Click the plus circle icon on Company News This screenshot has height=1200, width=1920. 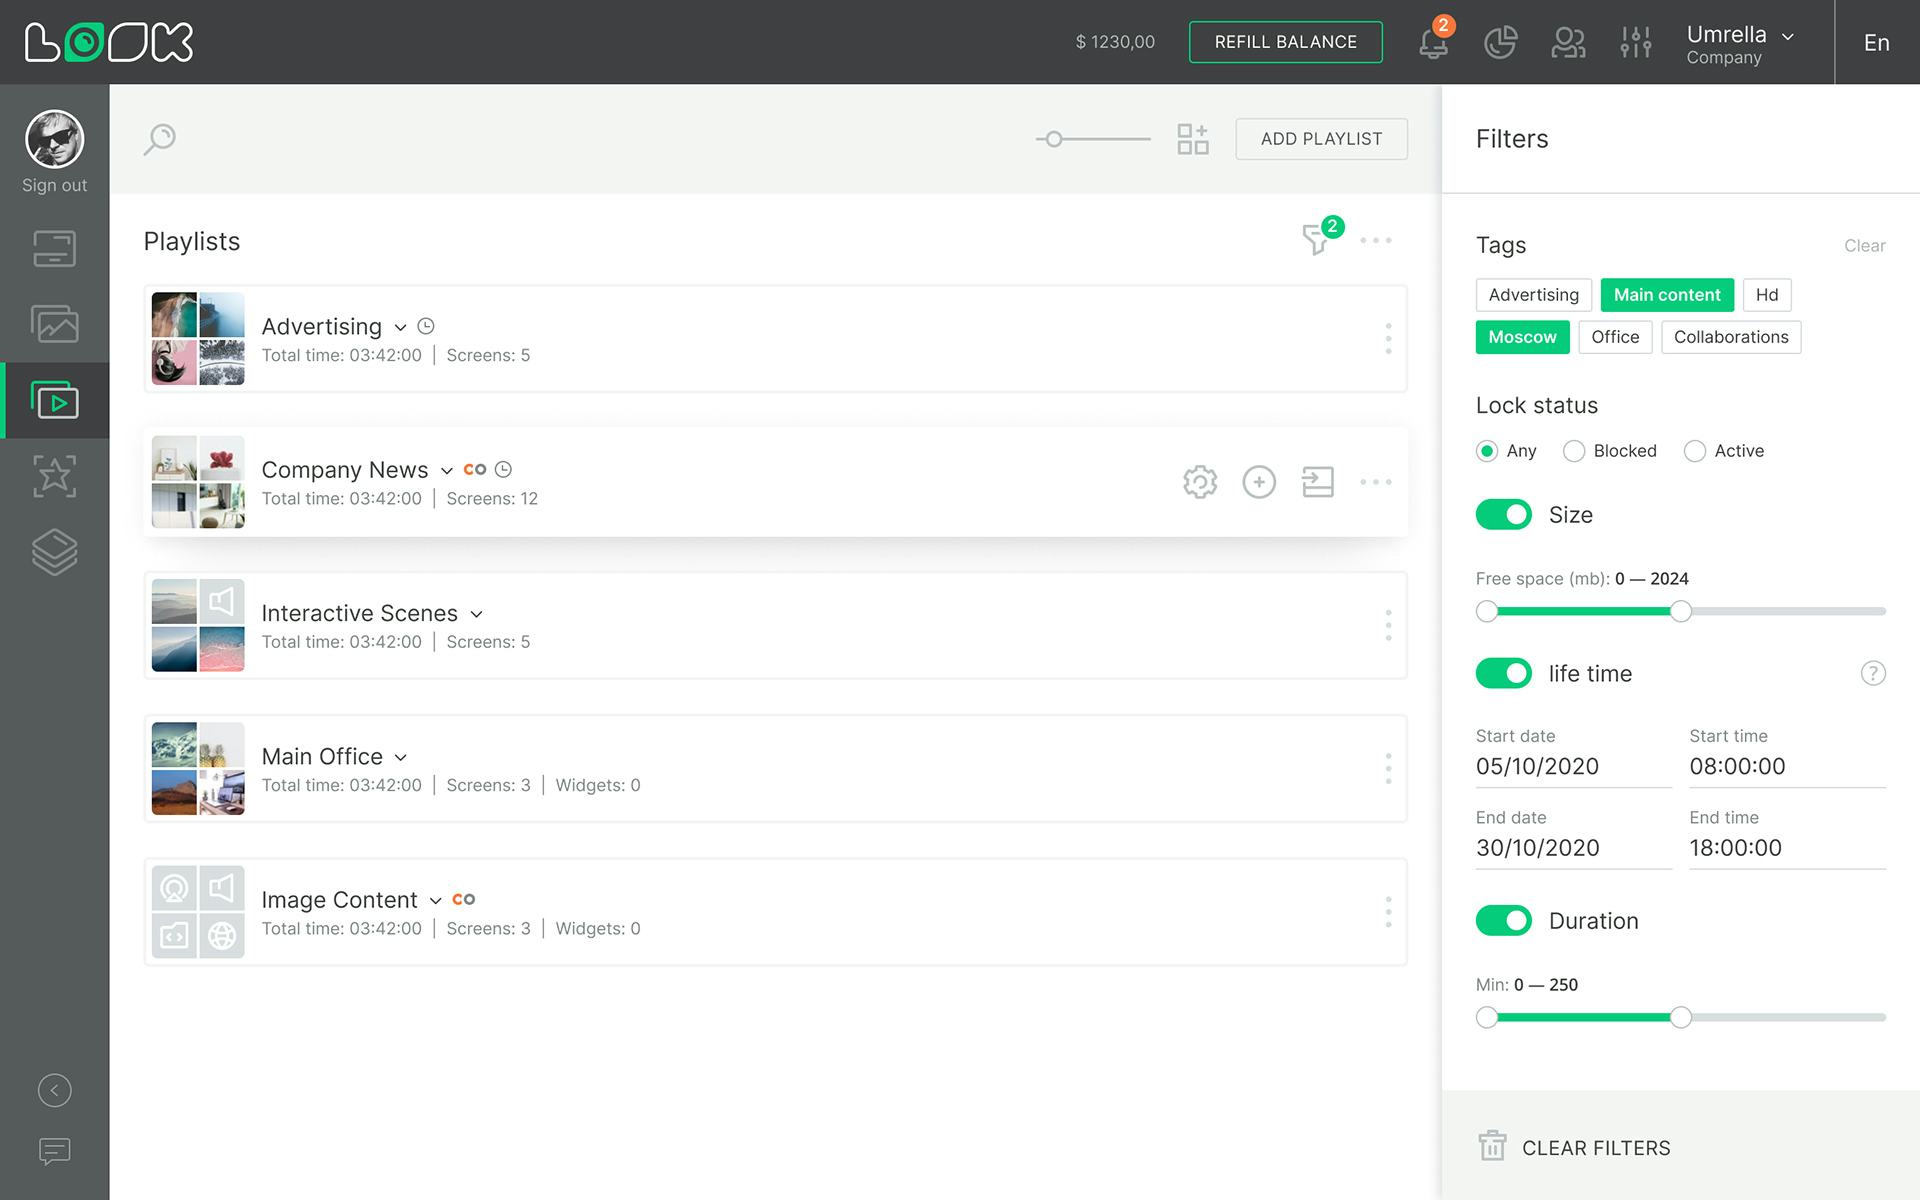(x=1259, y=482)
